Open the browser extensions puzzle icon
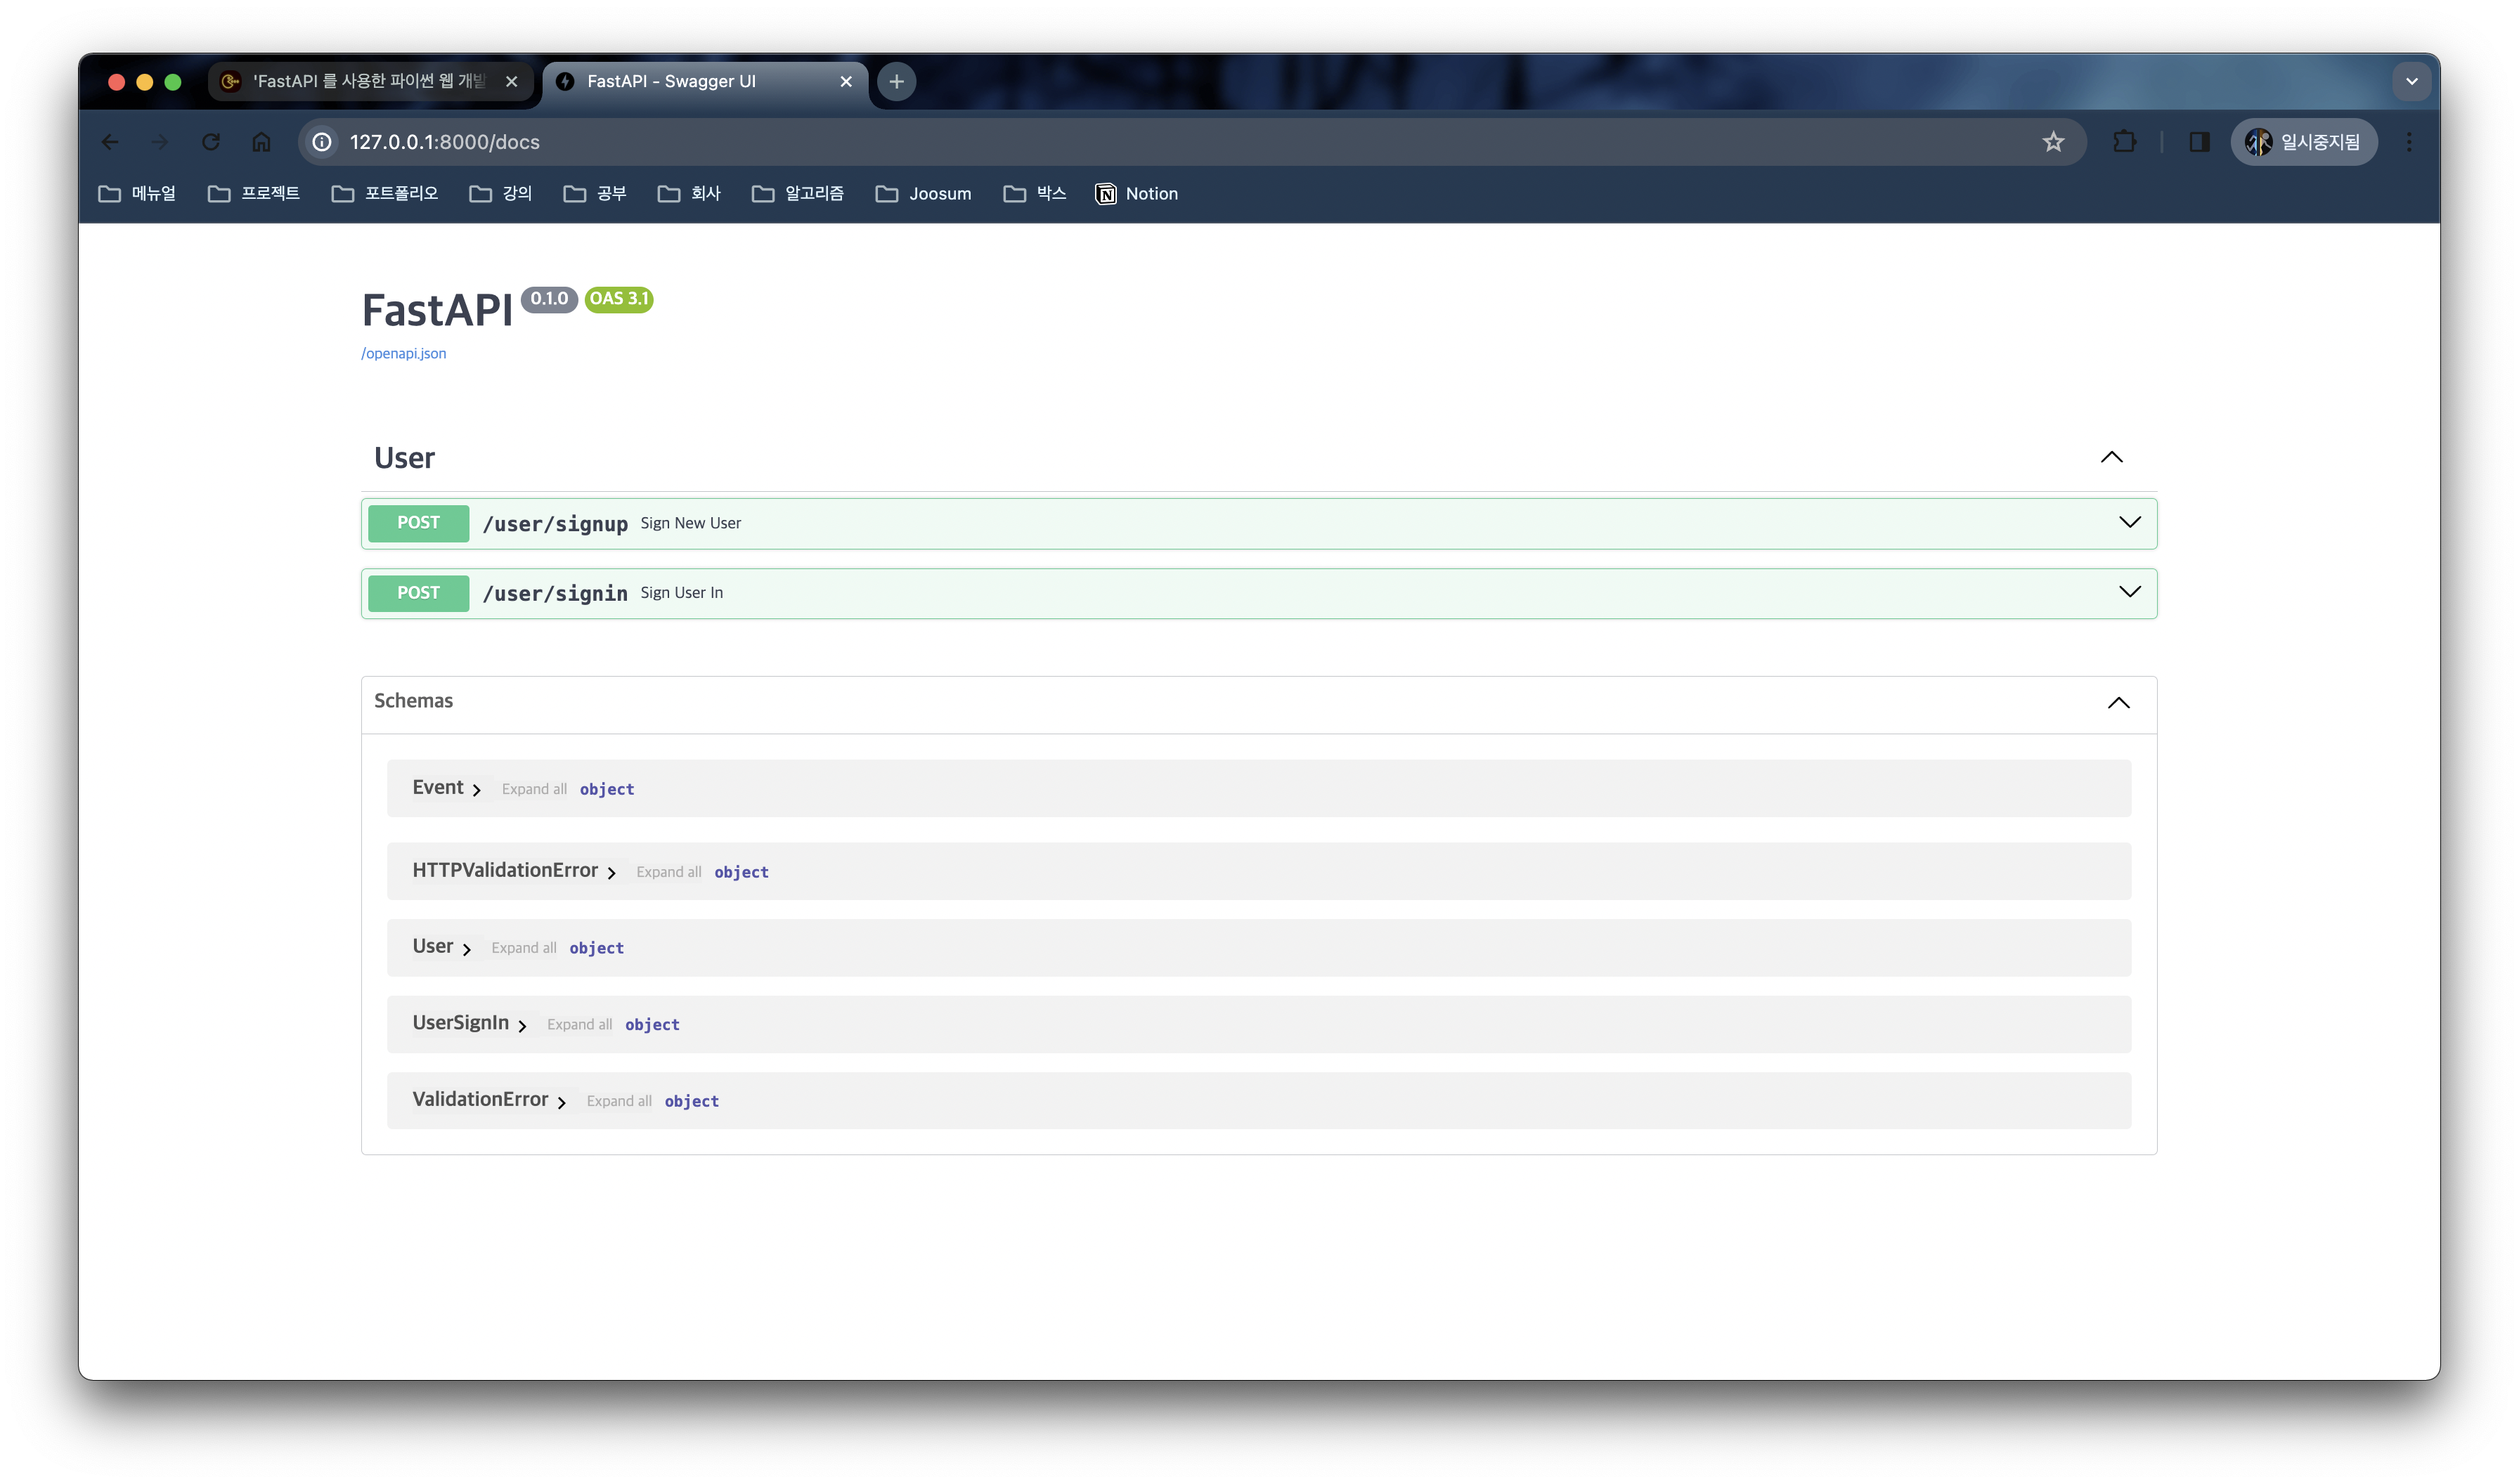Image resolution: width=2519 pixels, height=1484 pixels. tap(2124, 142)
